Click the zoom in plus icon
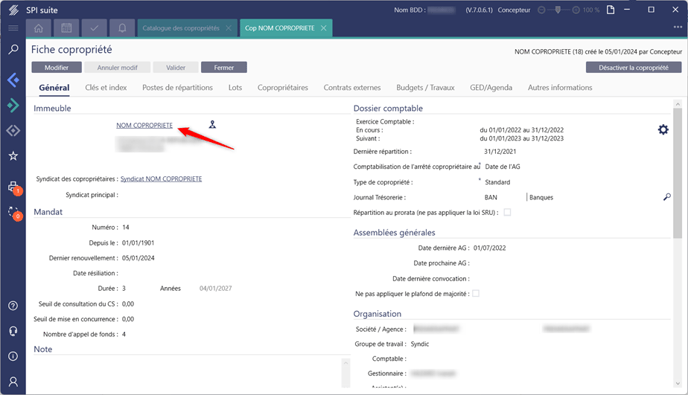 click(576, 10)
